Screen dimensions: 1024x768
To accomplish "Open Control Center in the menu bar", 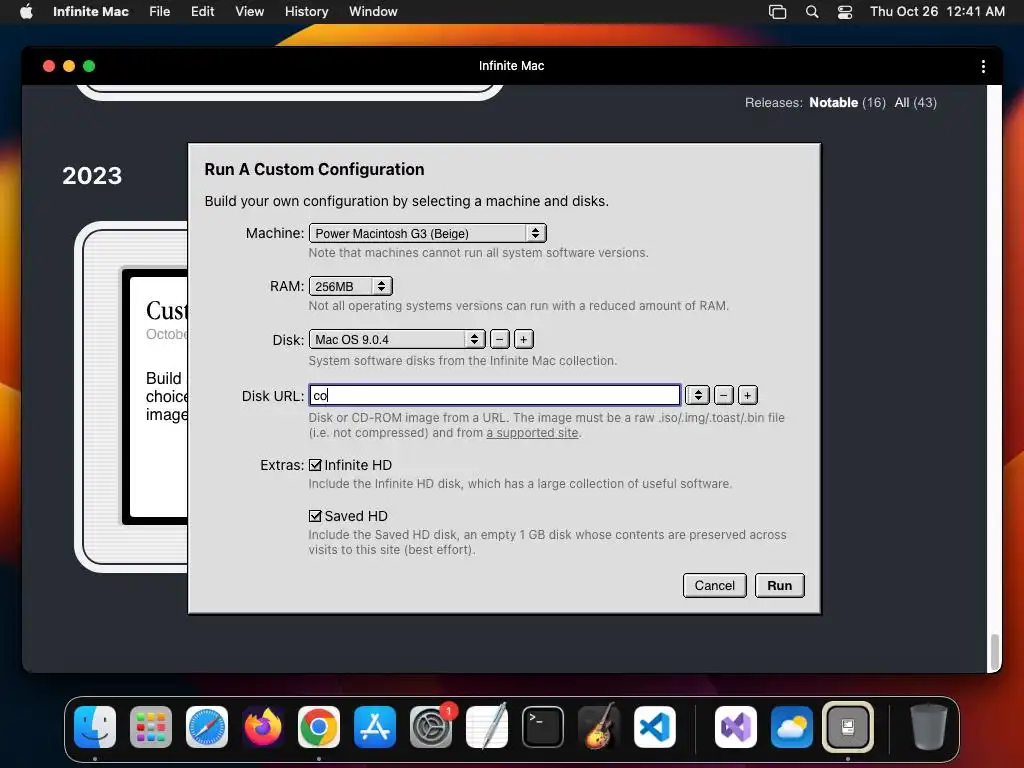I will (844, 11).
